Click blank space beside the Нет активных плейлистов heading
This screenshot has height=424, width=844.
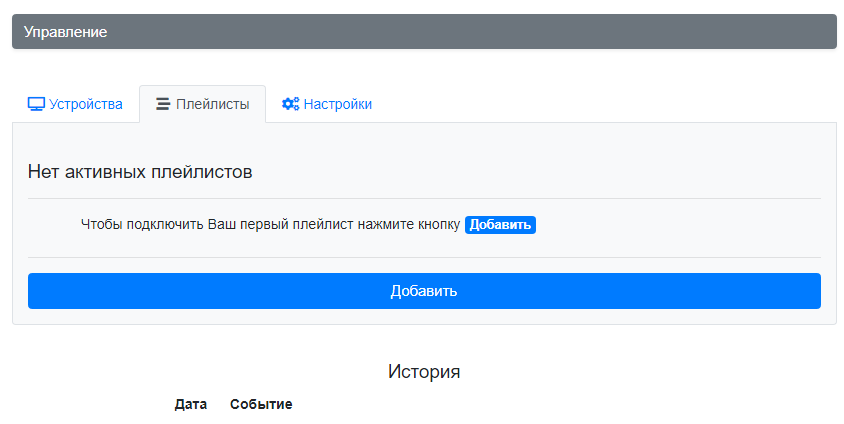538,172
